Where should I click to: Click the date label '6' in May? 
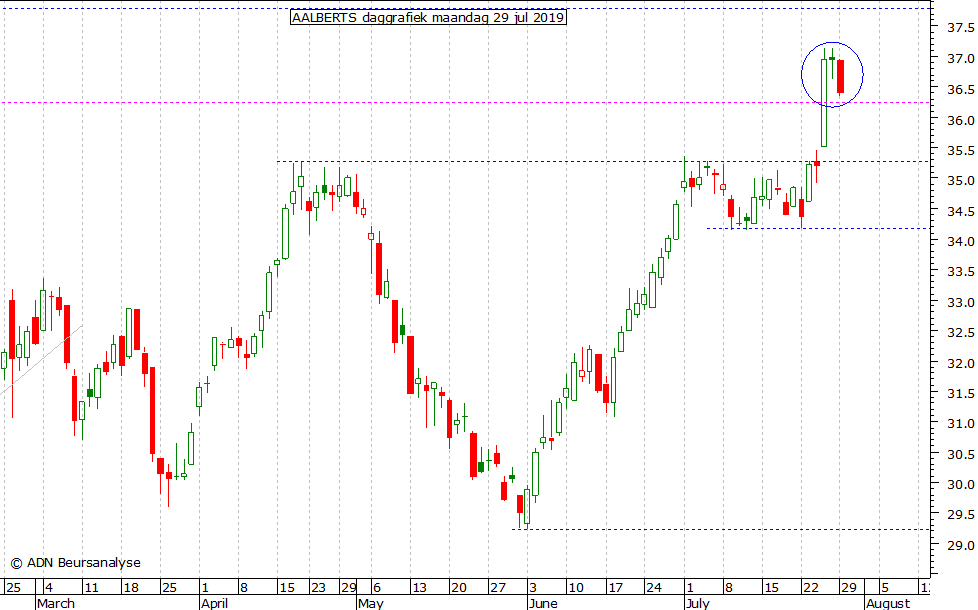[x=377, y=588]
